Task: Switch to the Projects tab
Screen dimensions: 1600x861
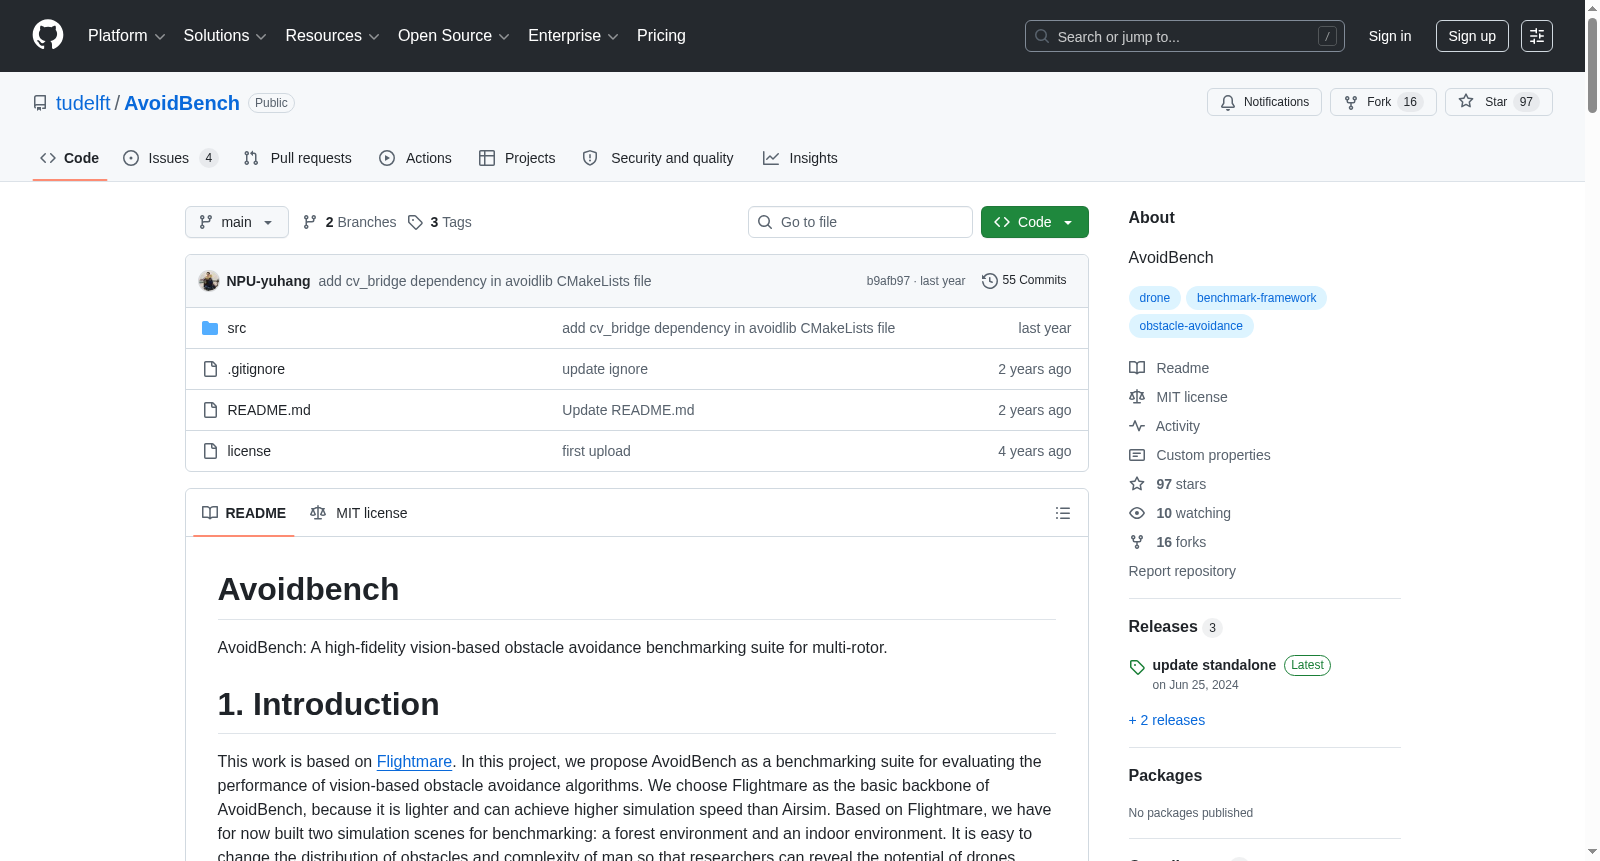Action: click(517, 158)
